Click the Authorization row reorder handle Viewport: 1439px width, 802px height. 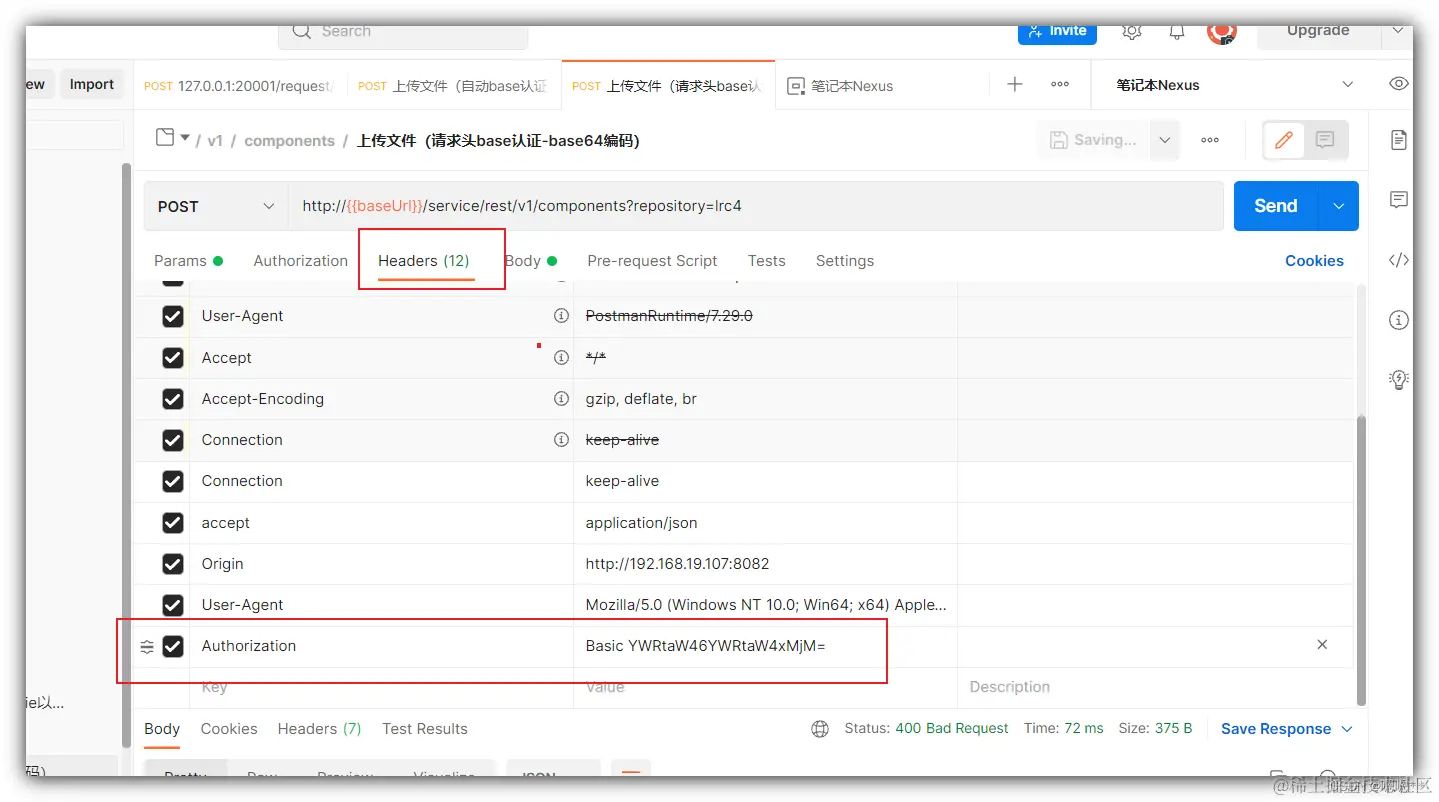(147, 646)
